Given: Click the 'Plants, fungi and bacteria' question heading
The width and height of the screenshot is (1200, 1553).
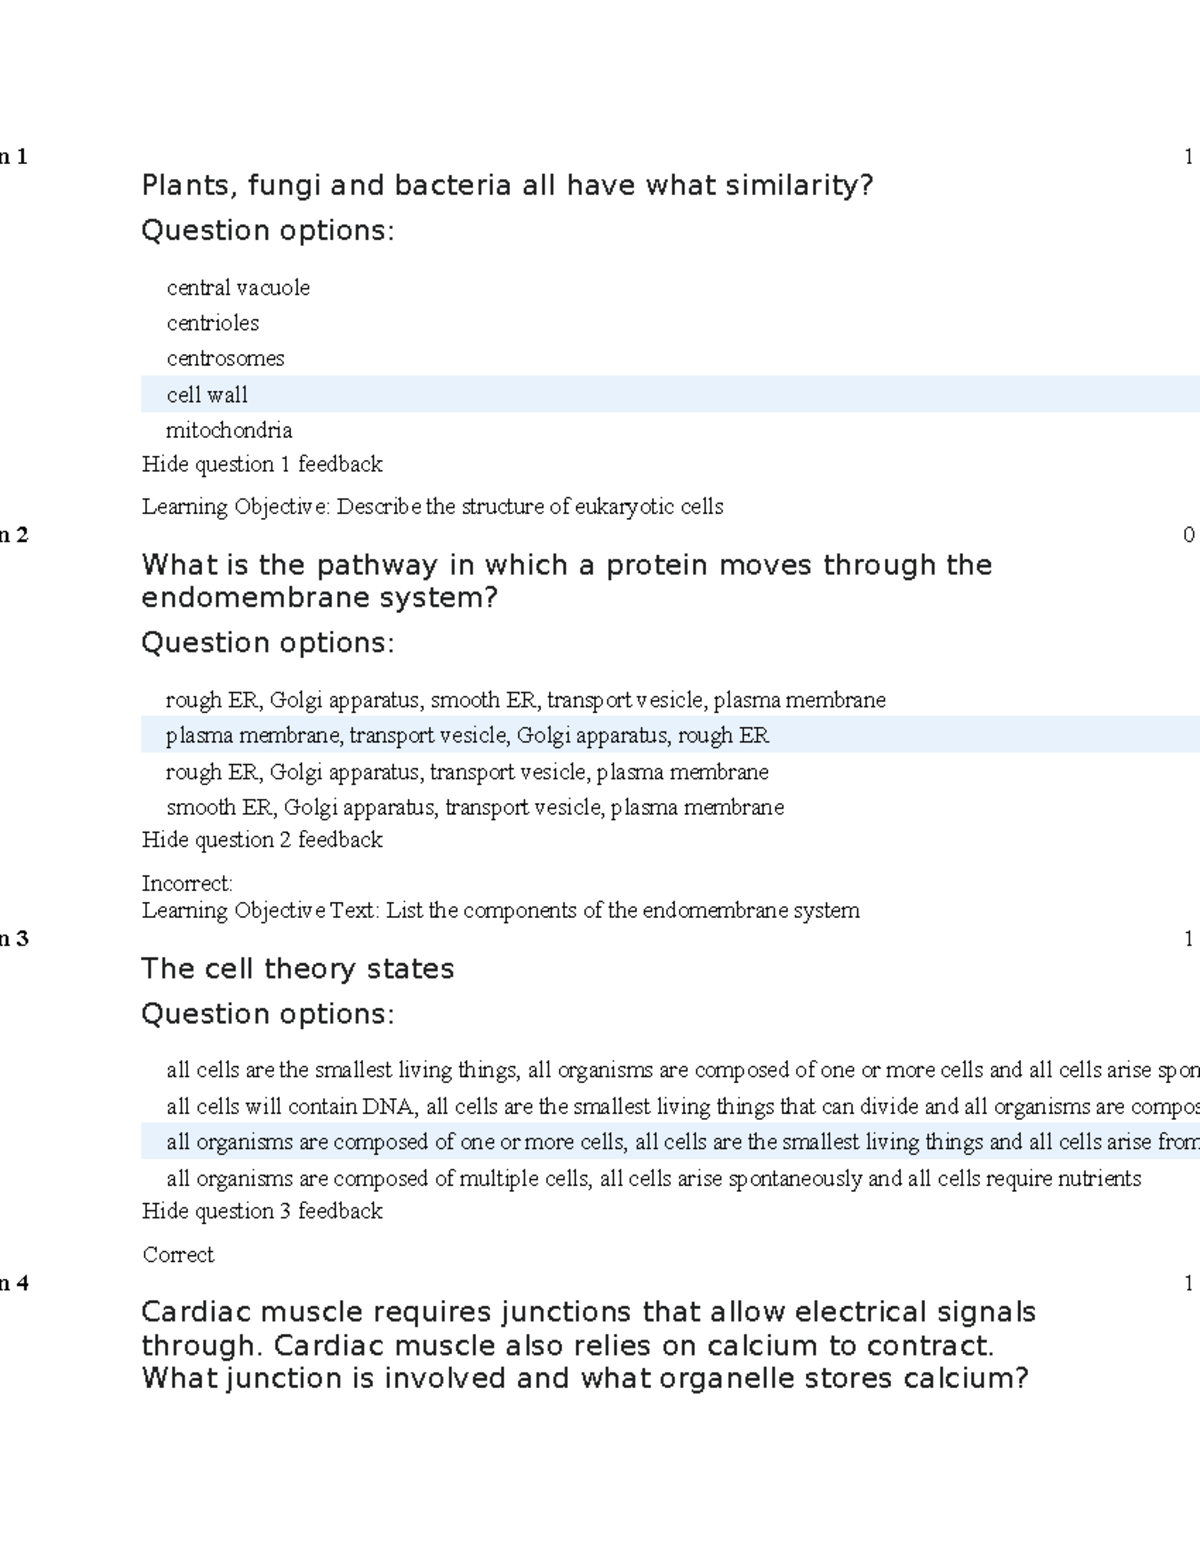Looking at the screenshot, I should [508, 186].
